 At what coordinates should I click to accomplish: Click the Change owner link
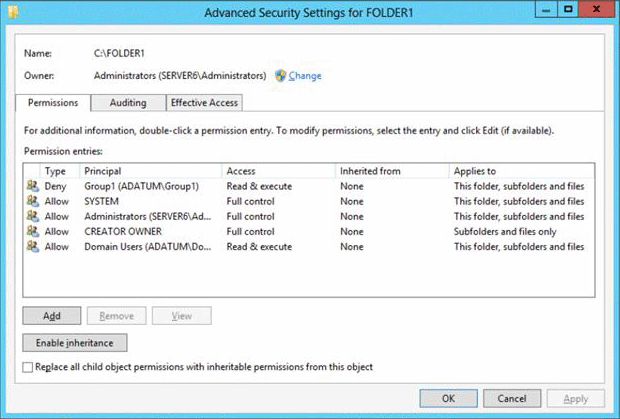coord(305,76)
